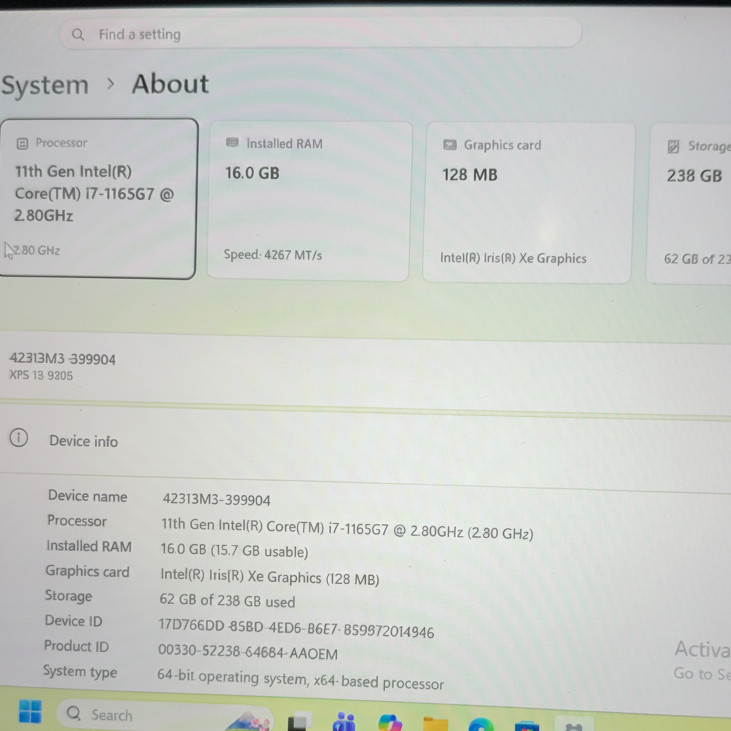The image size is (731, 731).
Task: Click the Device ID value in Device info
Action: coord(296,628)
